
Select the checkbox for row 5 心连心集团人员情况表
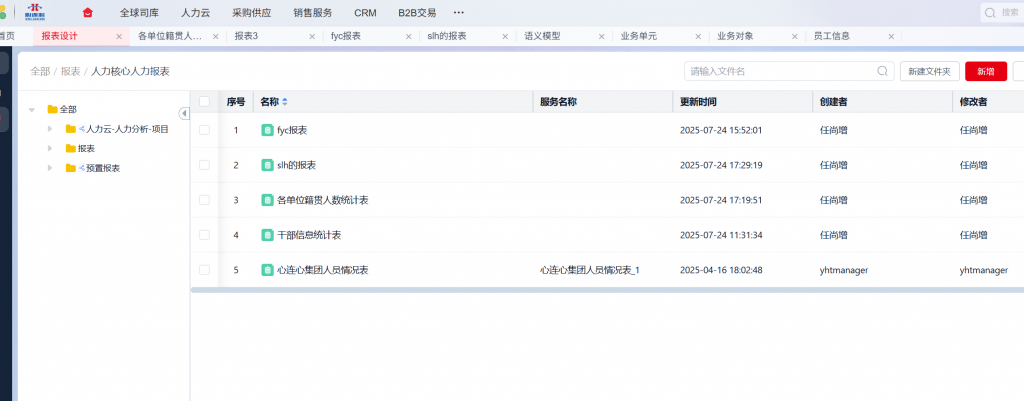pyautogui.click(x=205, y=270)
